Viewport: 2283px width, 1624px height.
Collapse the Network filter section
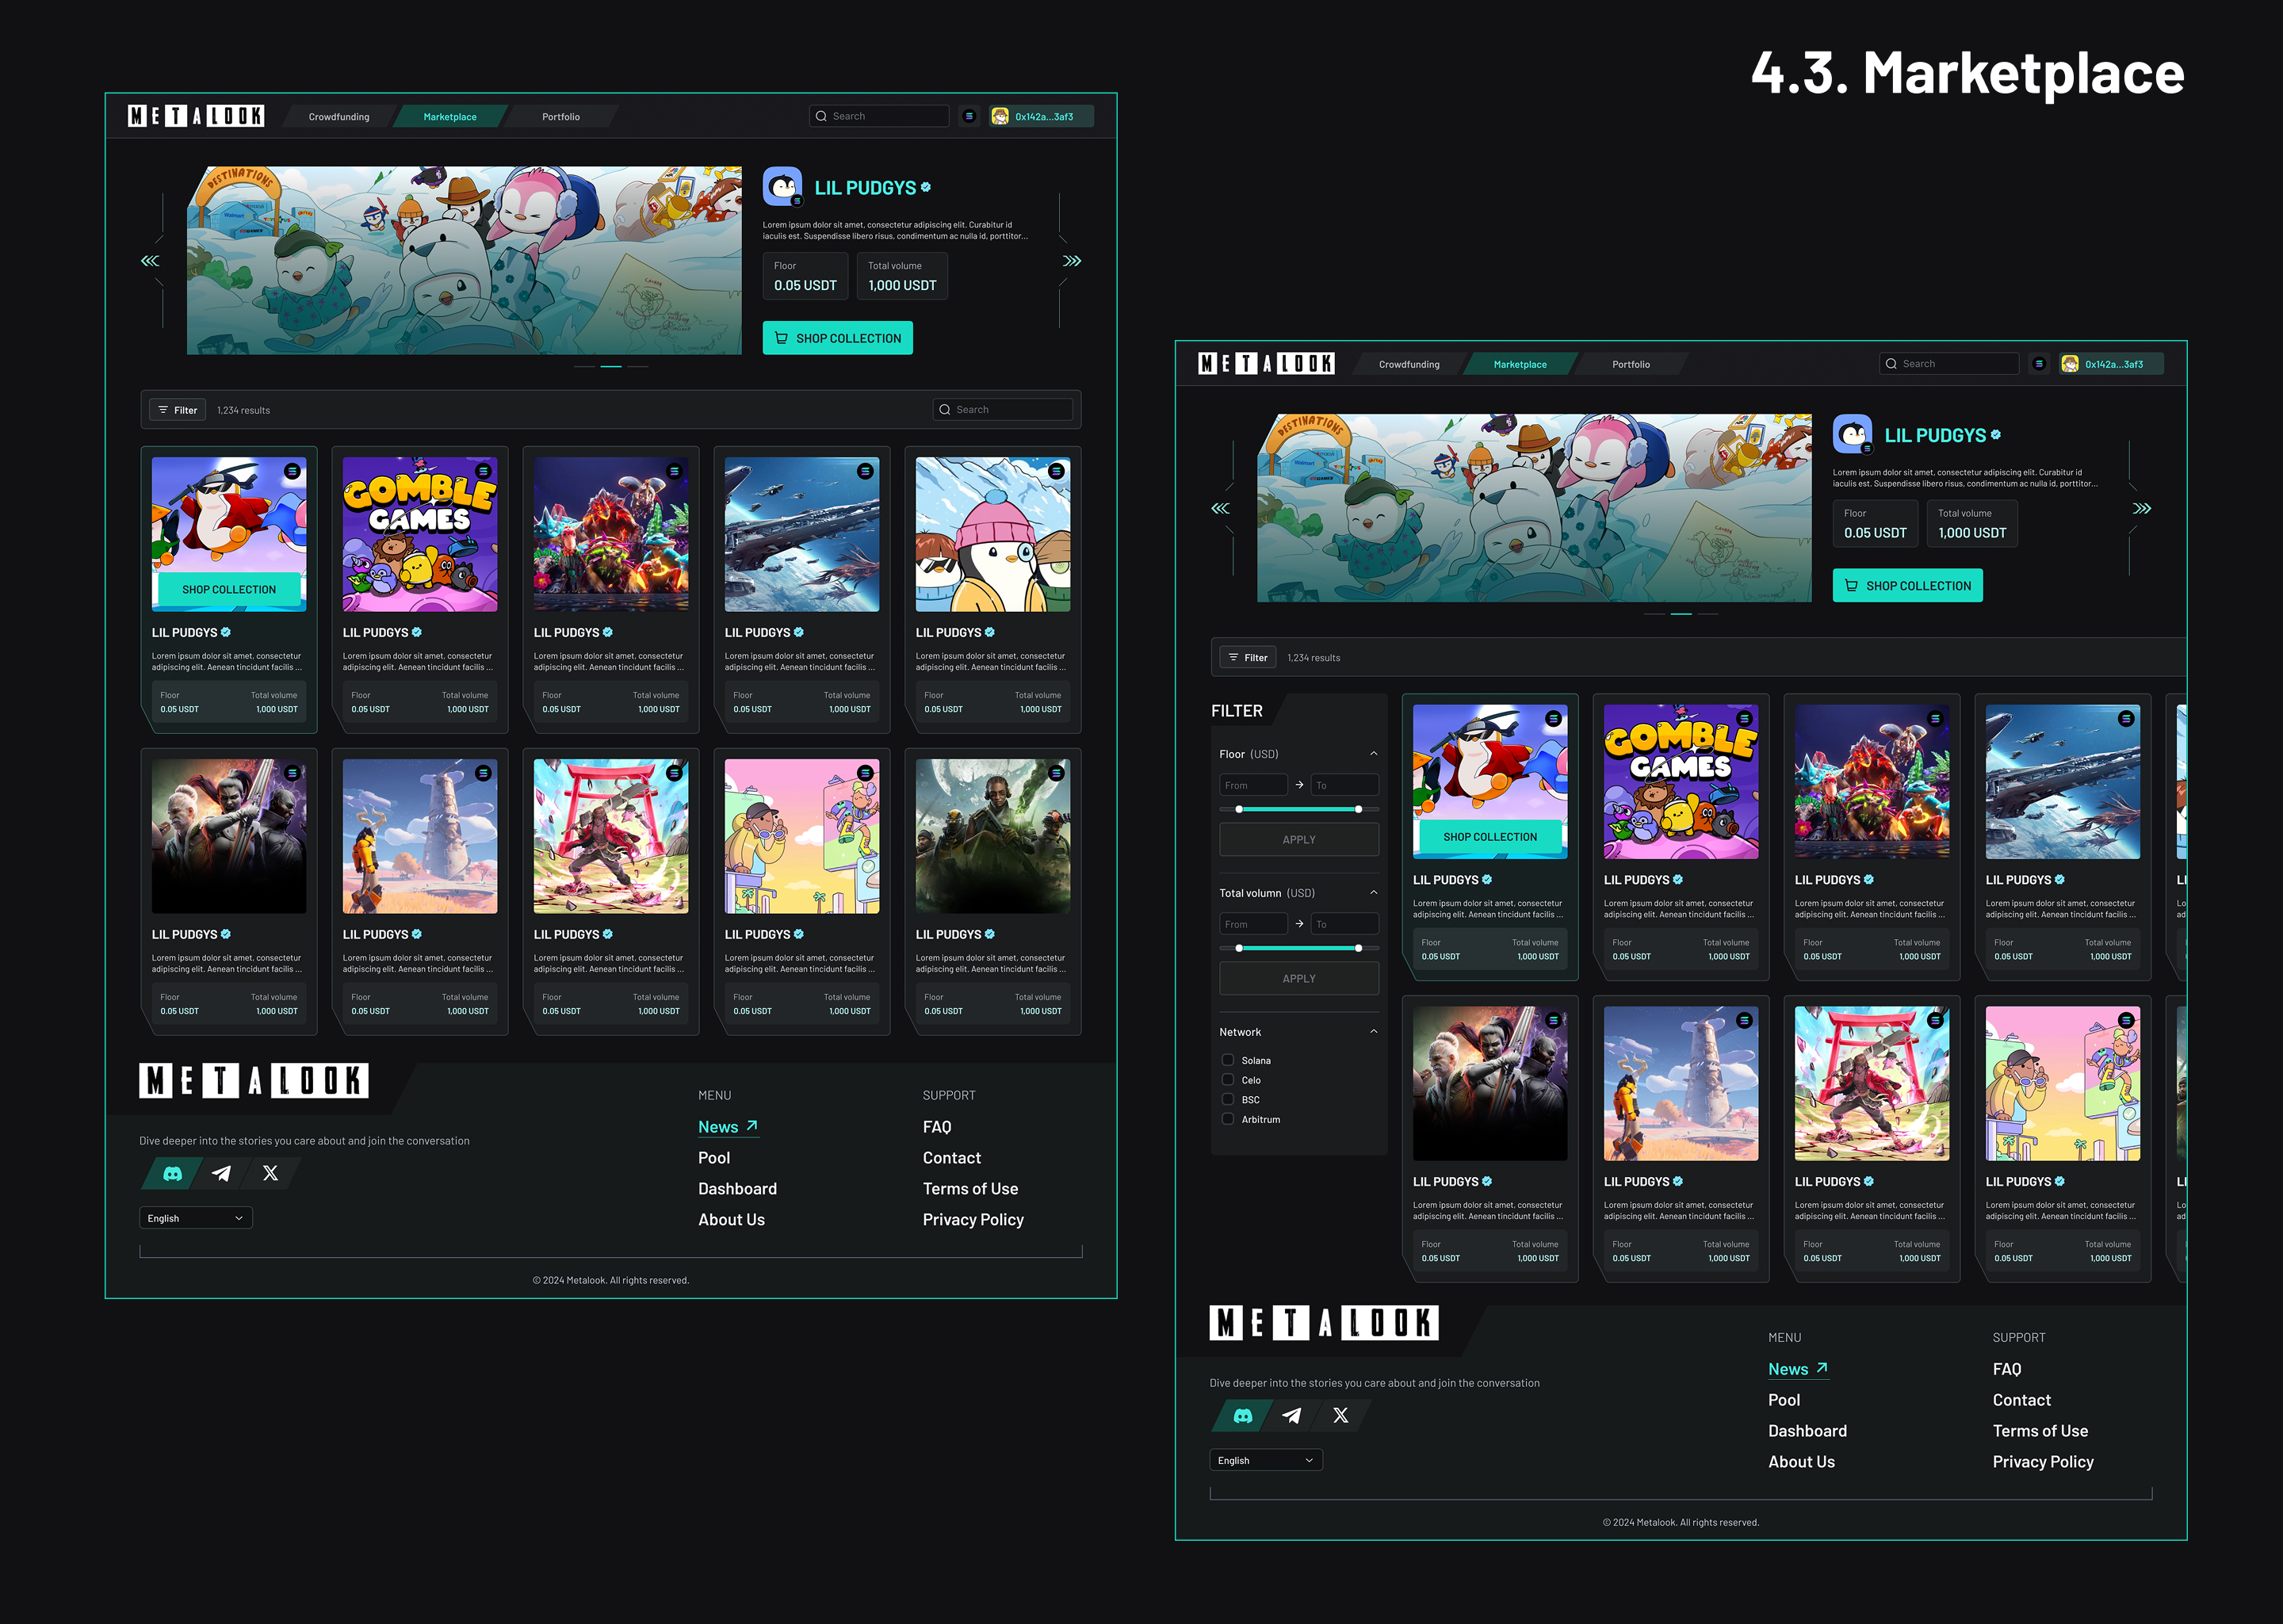(1373, 1032)
